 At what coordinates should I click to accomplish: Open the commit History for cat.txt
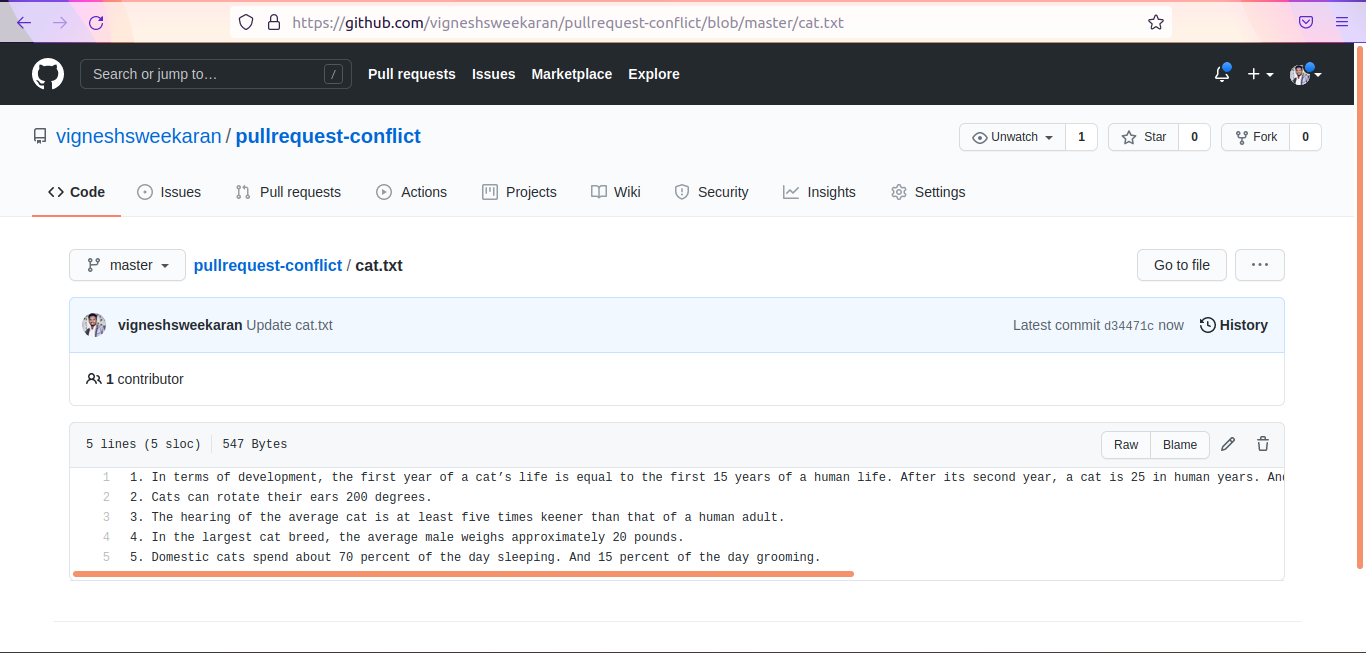1233,325
